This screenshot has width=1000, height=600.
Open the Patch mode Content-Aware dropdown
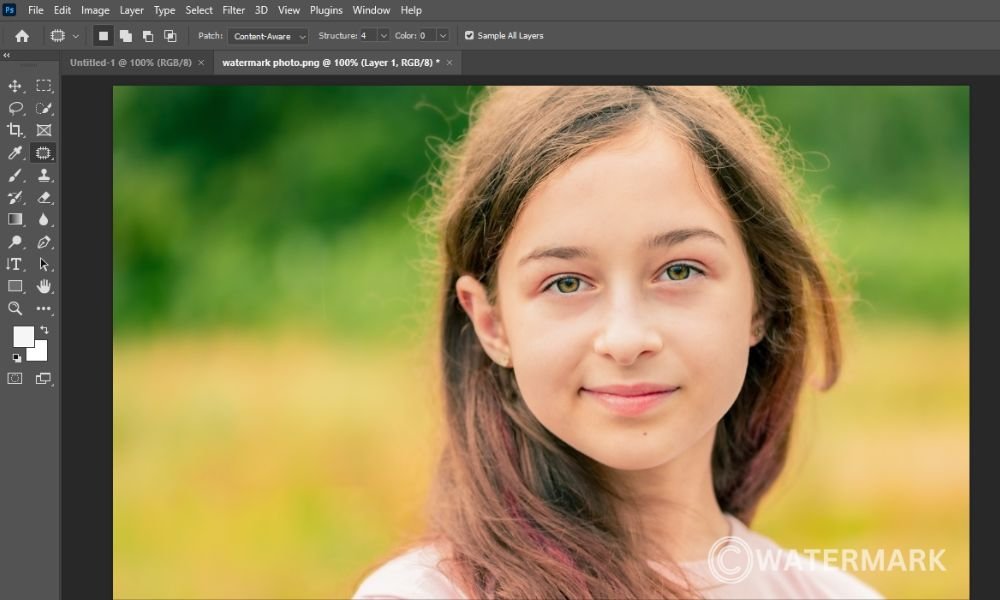[x=268, y=36]
